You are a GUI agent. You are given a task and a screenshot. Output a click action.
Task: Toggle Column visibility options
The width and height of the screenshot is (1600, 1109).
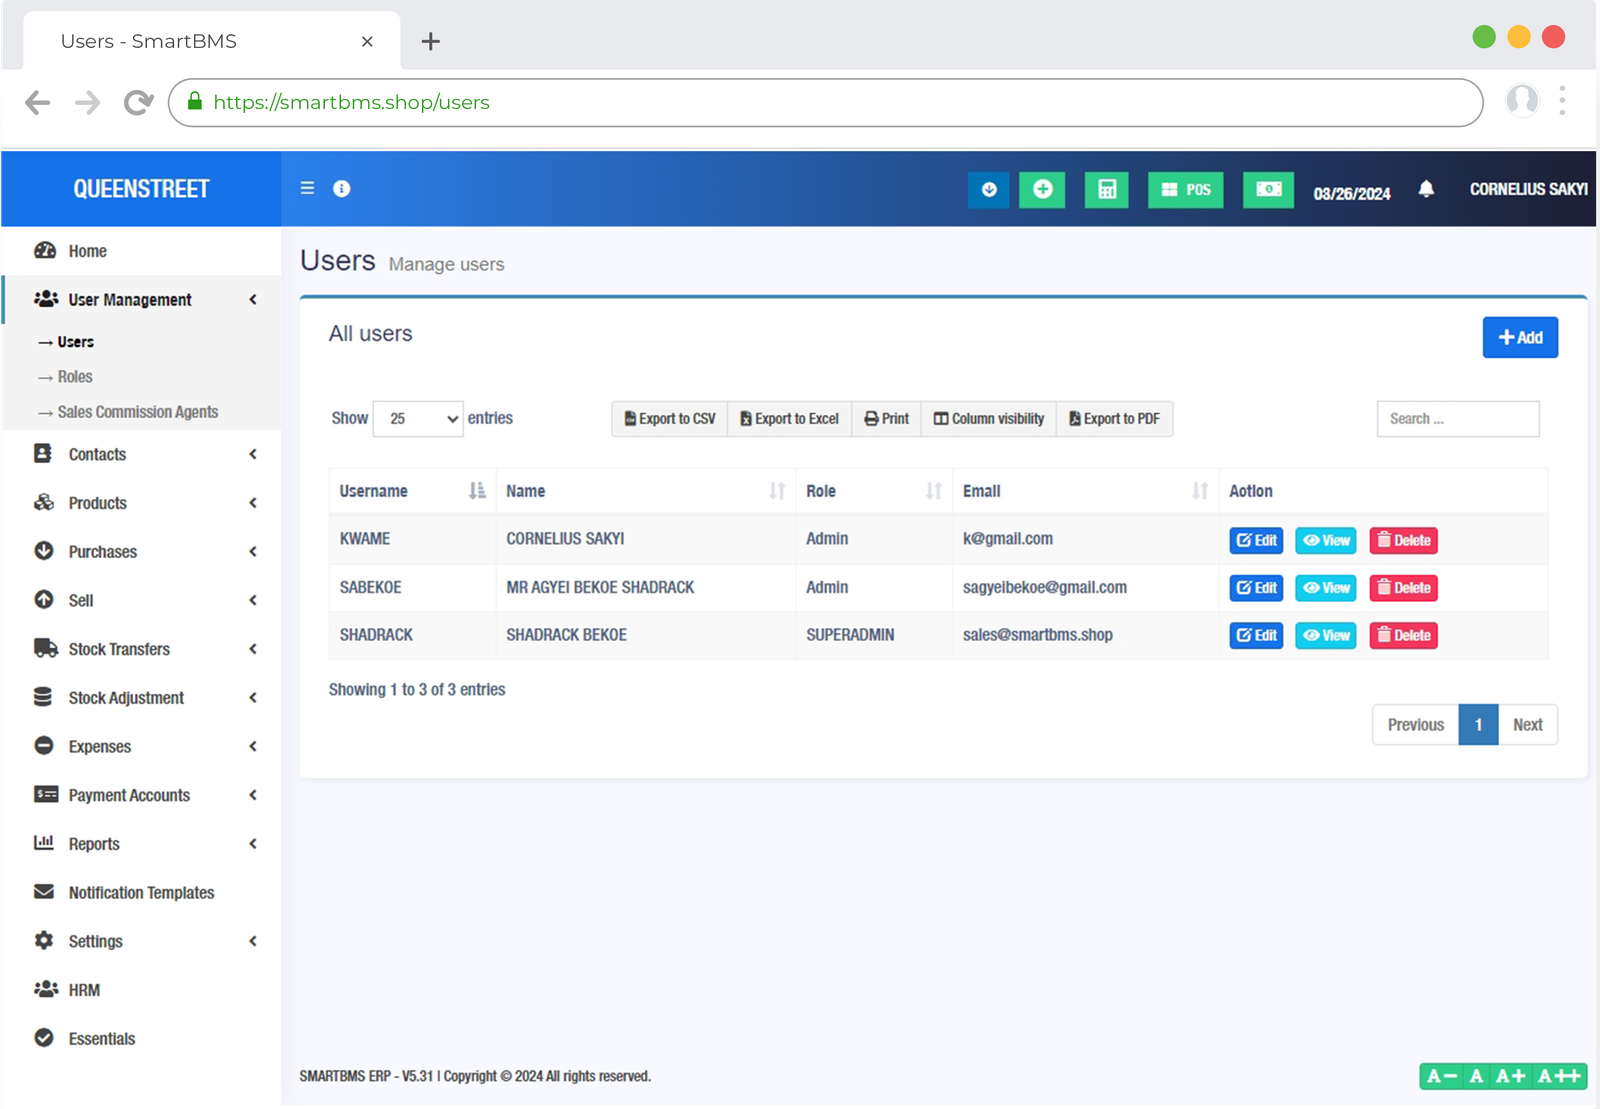[x=988, y=419]
